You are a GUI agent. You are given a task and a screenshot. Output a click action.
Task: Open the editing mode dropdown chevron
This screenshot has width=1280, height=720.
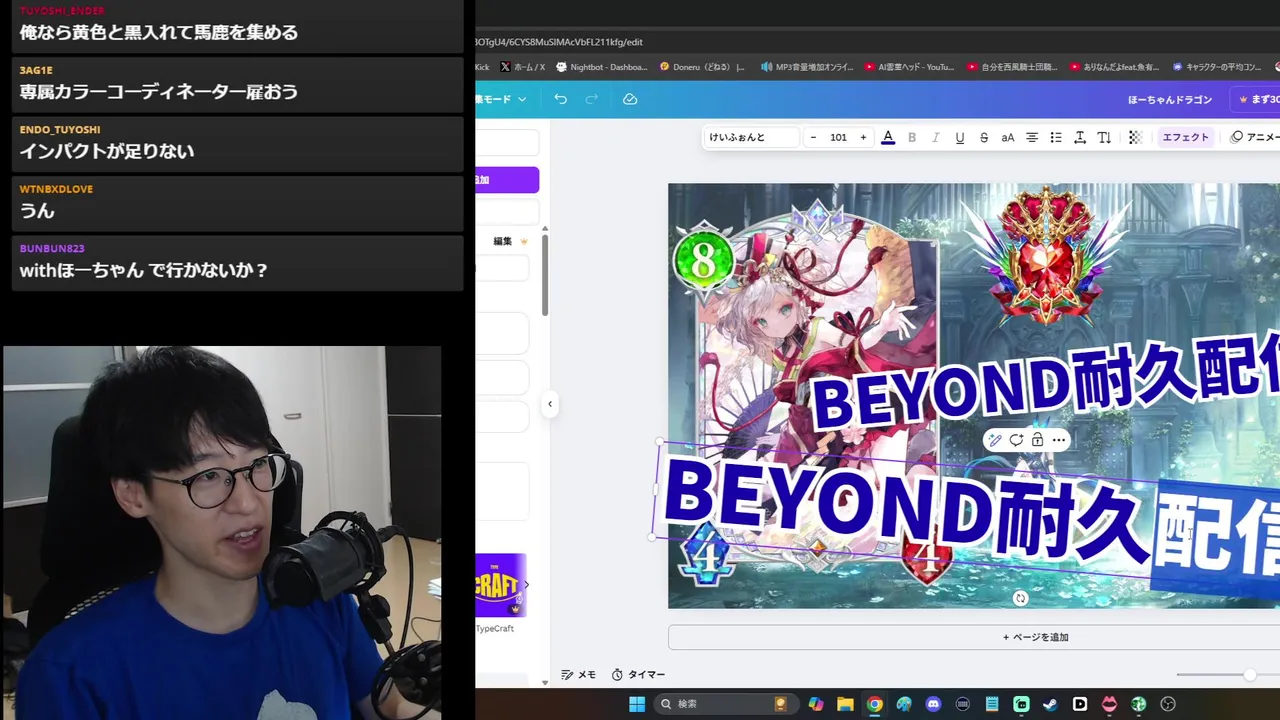(x=522, y=99)
